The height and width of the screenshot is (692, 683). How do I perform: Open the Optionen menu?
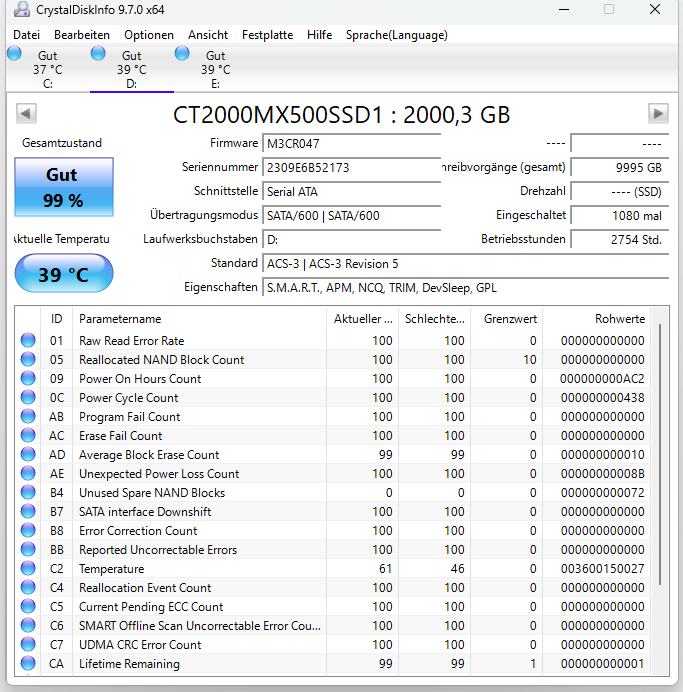click(x=149, y=35)
